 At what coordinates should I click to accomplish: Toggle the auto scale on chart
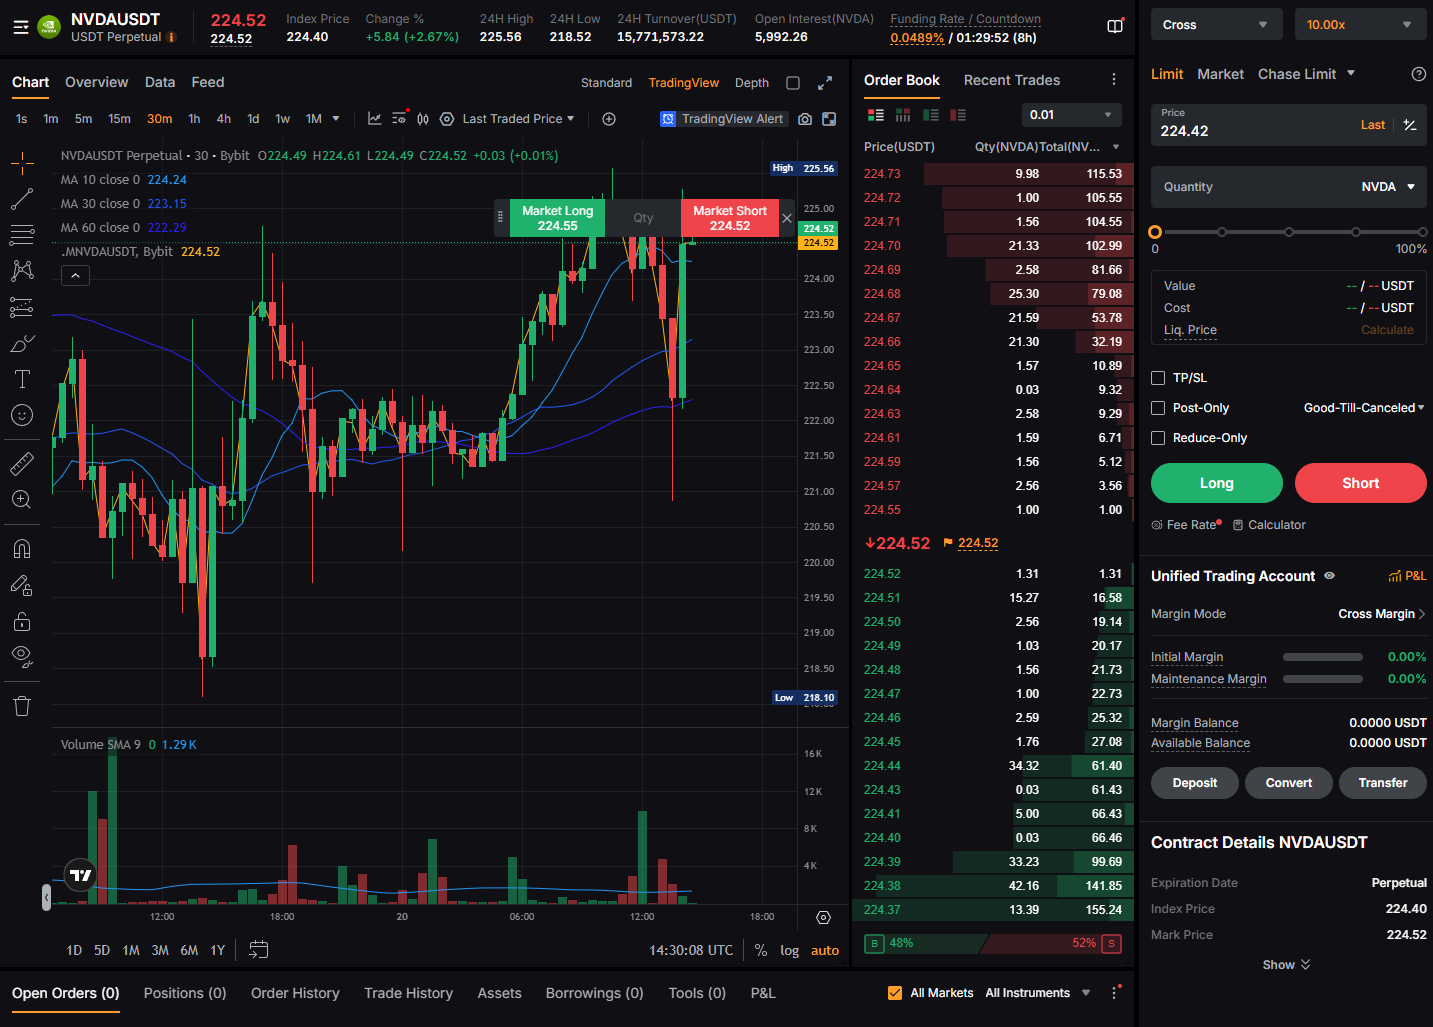pyautogui.click(x=825, y=951)
